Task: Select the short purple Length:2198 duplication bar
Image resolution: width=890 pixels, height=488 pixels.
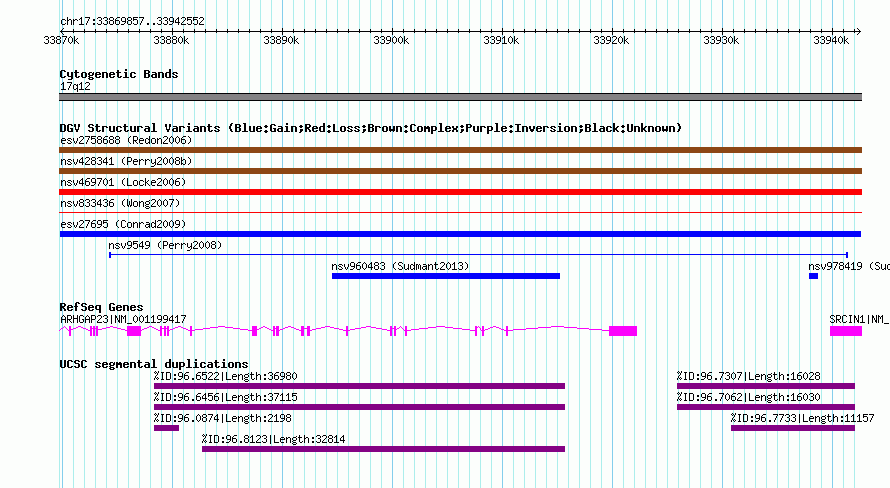Action: tap(166, 428)
